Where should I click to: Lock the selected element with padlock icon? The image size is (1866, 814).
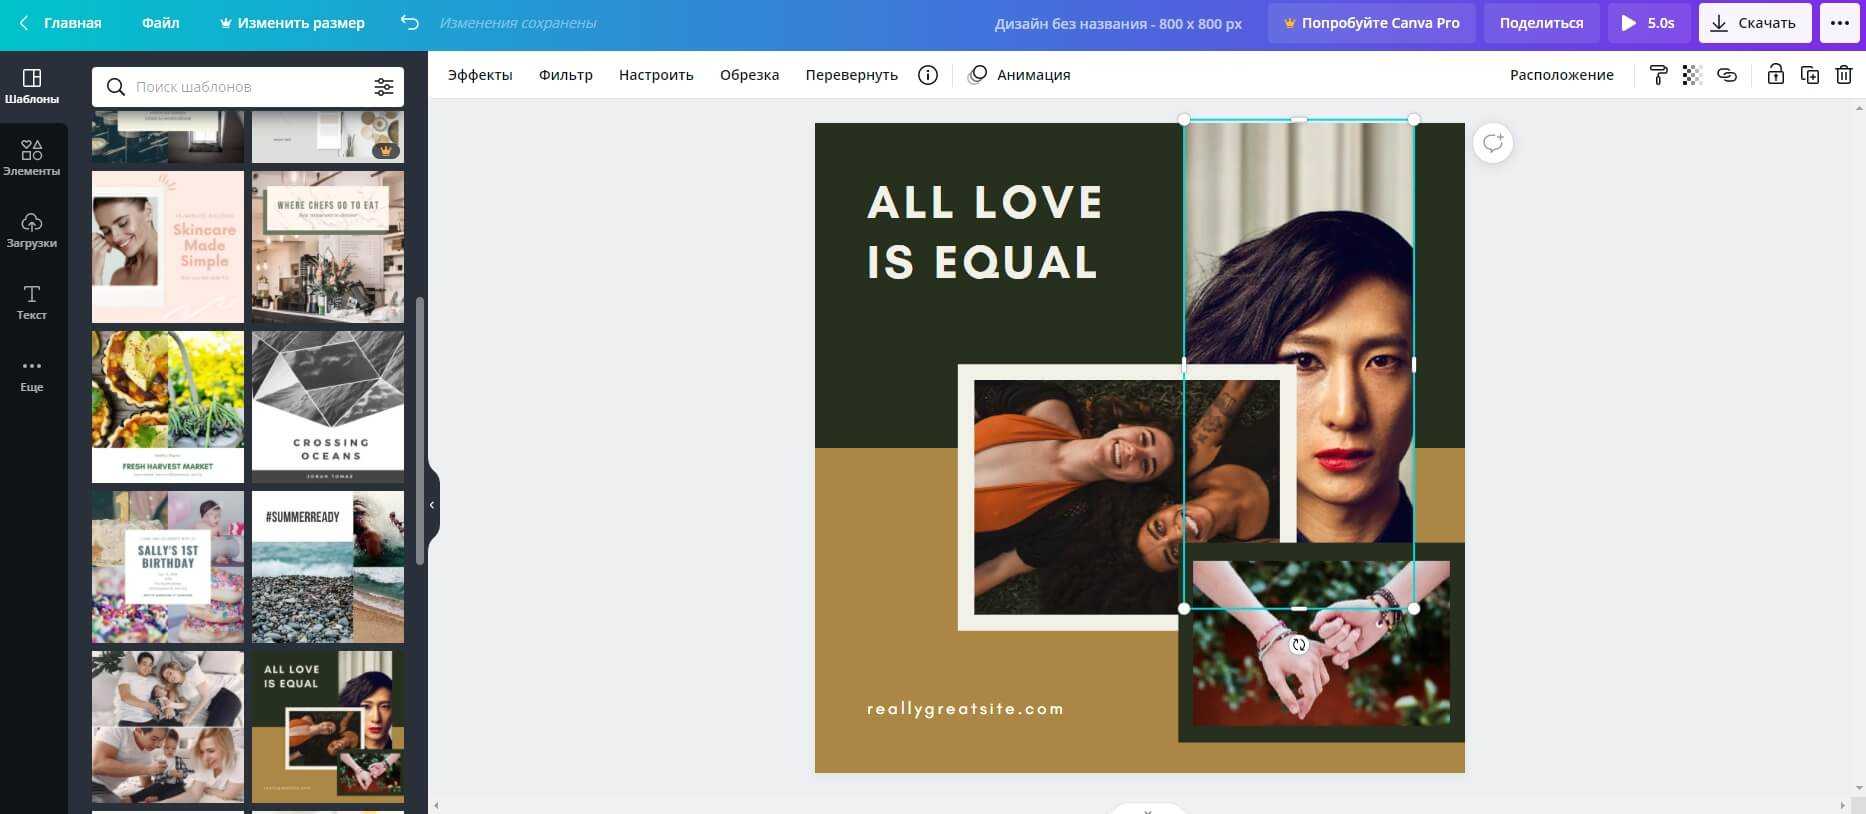1775,75
